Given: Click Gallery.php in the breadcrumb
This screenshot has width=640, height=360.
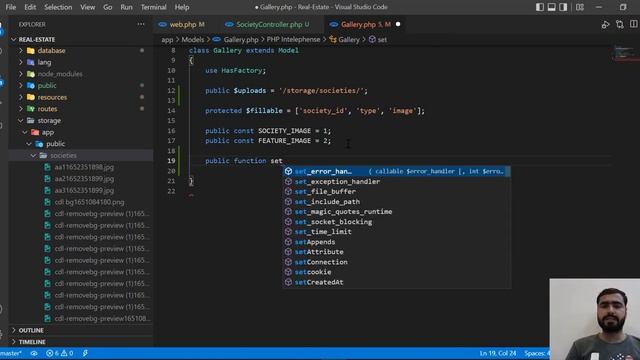Looking at the screenshot, I should pos(241,40).
